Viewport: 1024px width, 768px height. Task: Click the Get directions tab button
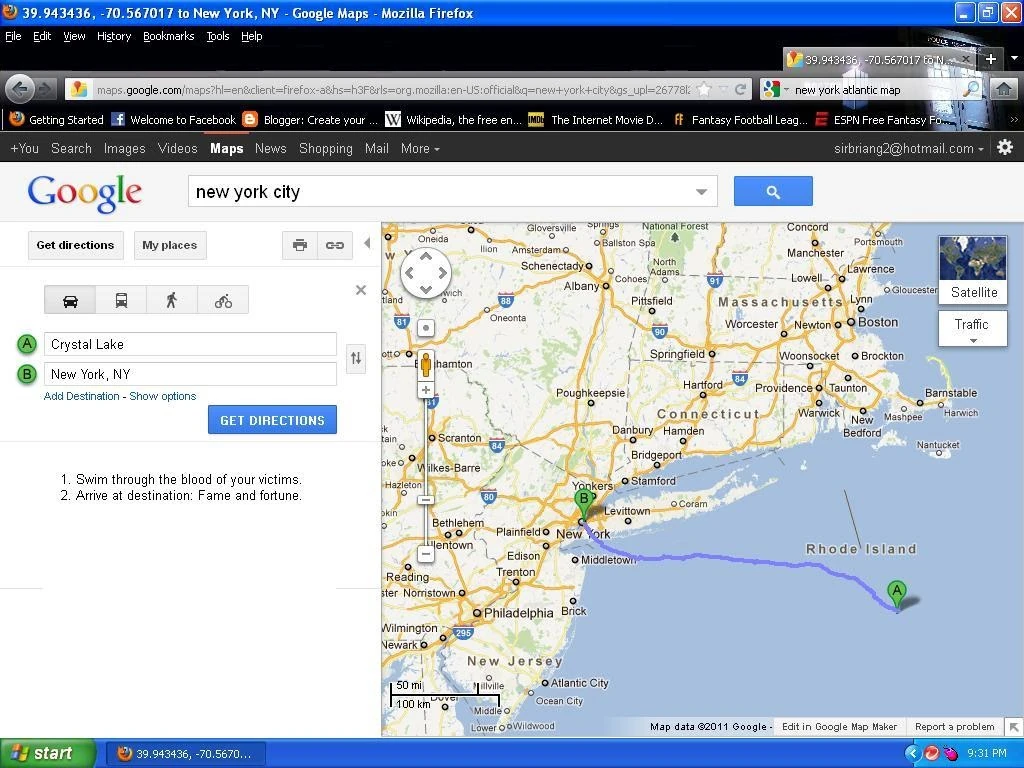point(75,245)
